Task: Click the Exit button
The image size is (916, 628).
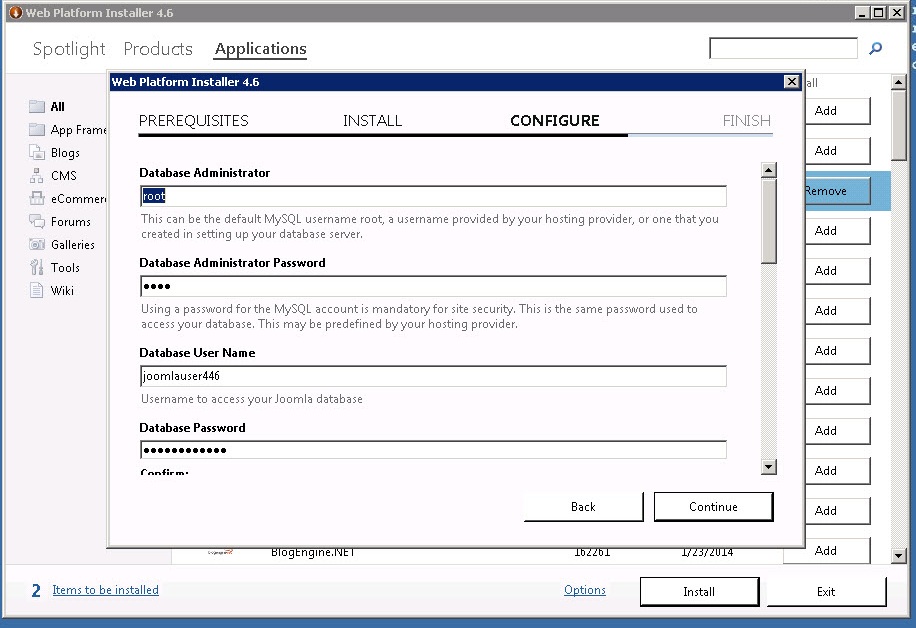Action: point(826,592)
